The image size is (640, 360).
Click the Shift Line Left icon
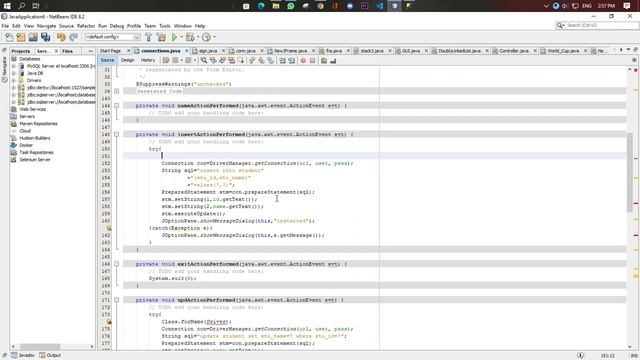pos(282,60)
